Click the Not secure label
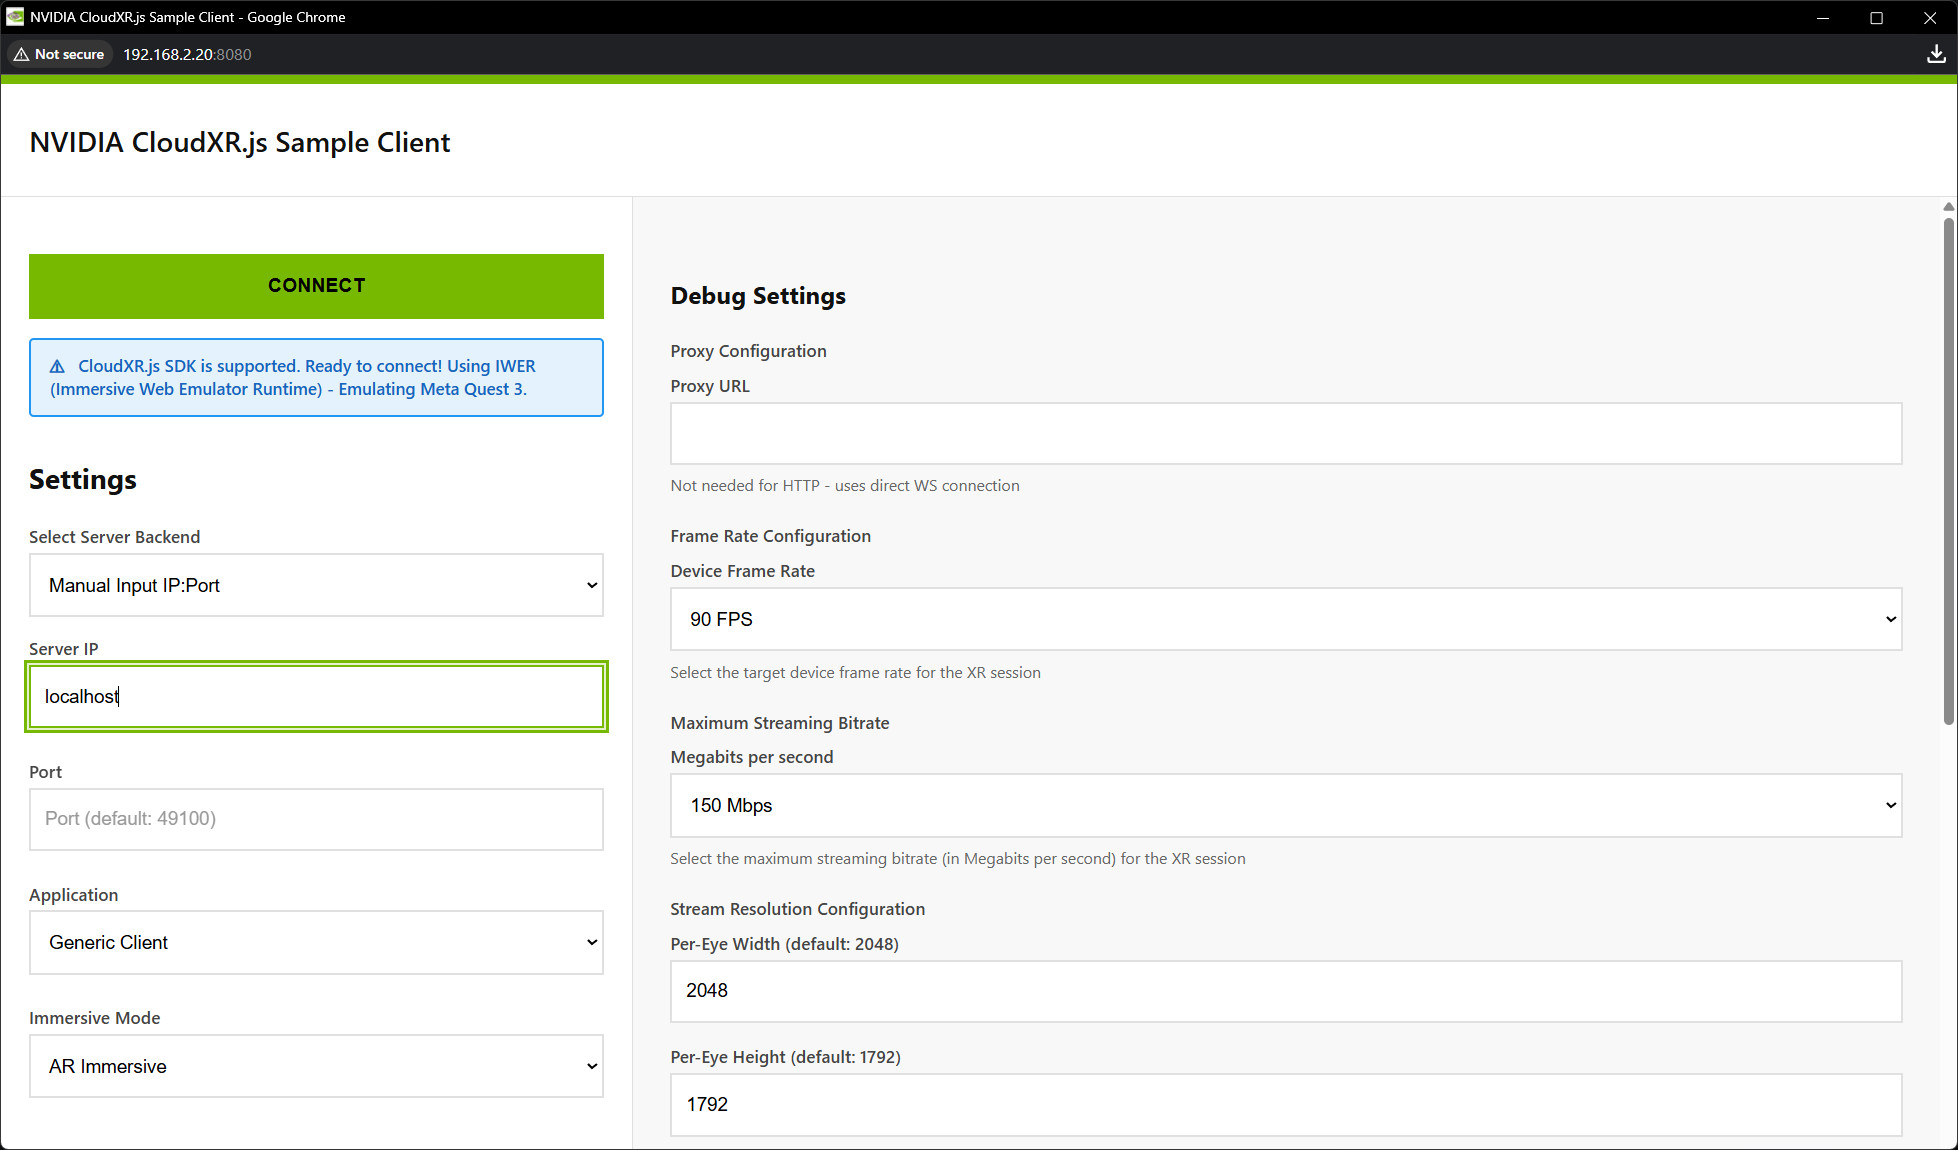1958x1150 pixels. tap(68, 54)
